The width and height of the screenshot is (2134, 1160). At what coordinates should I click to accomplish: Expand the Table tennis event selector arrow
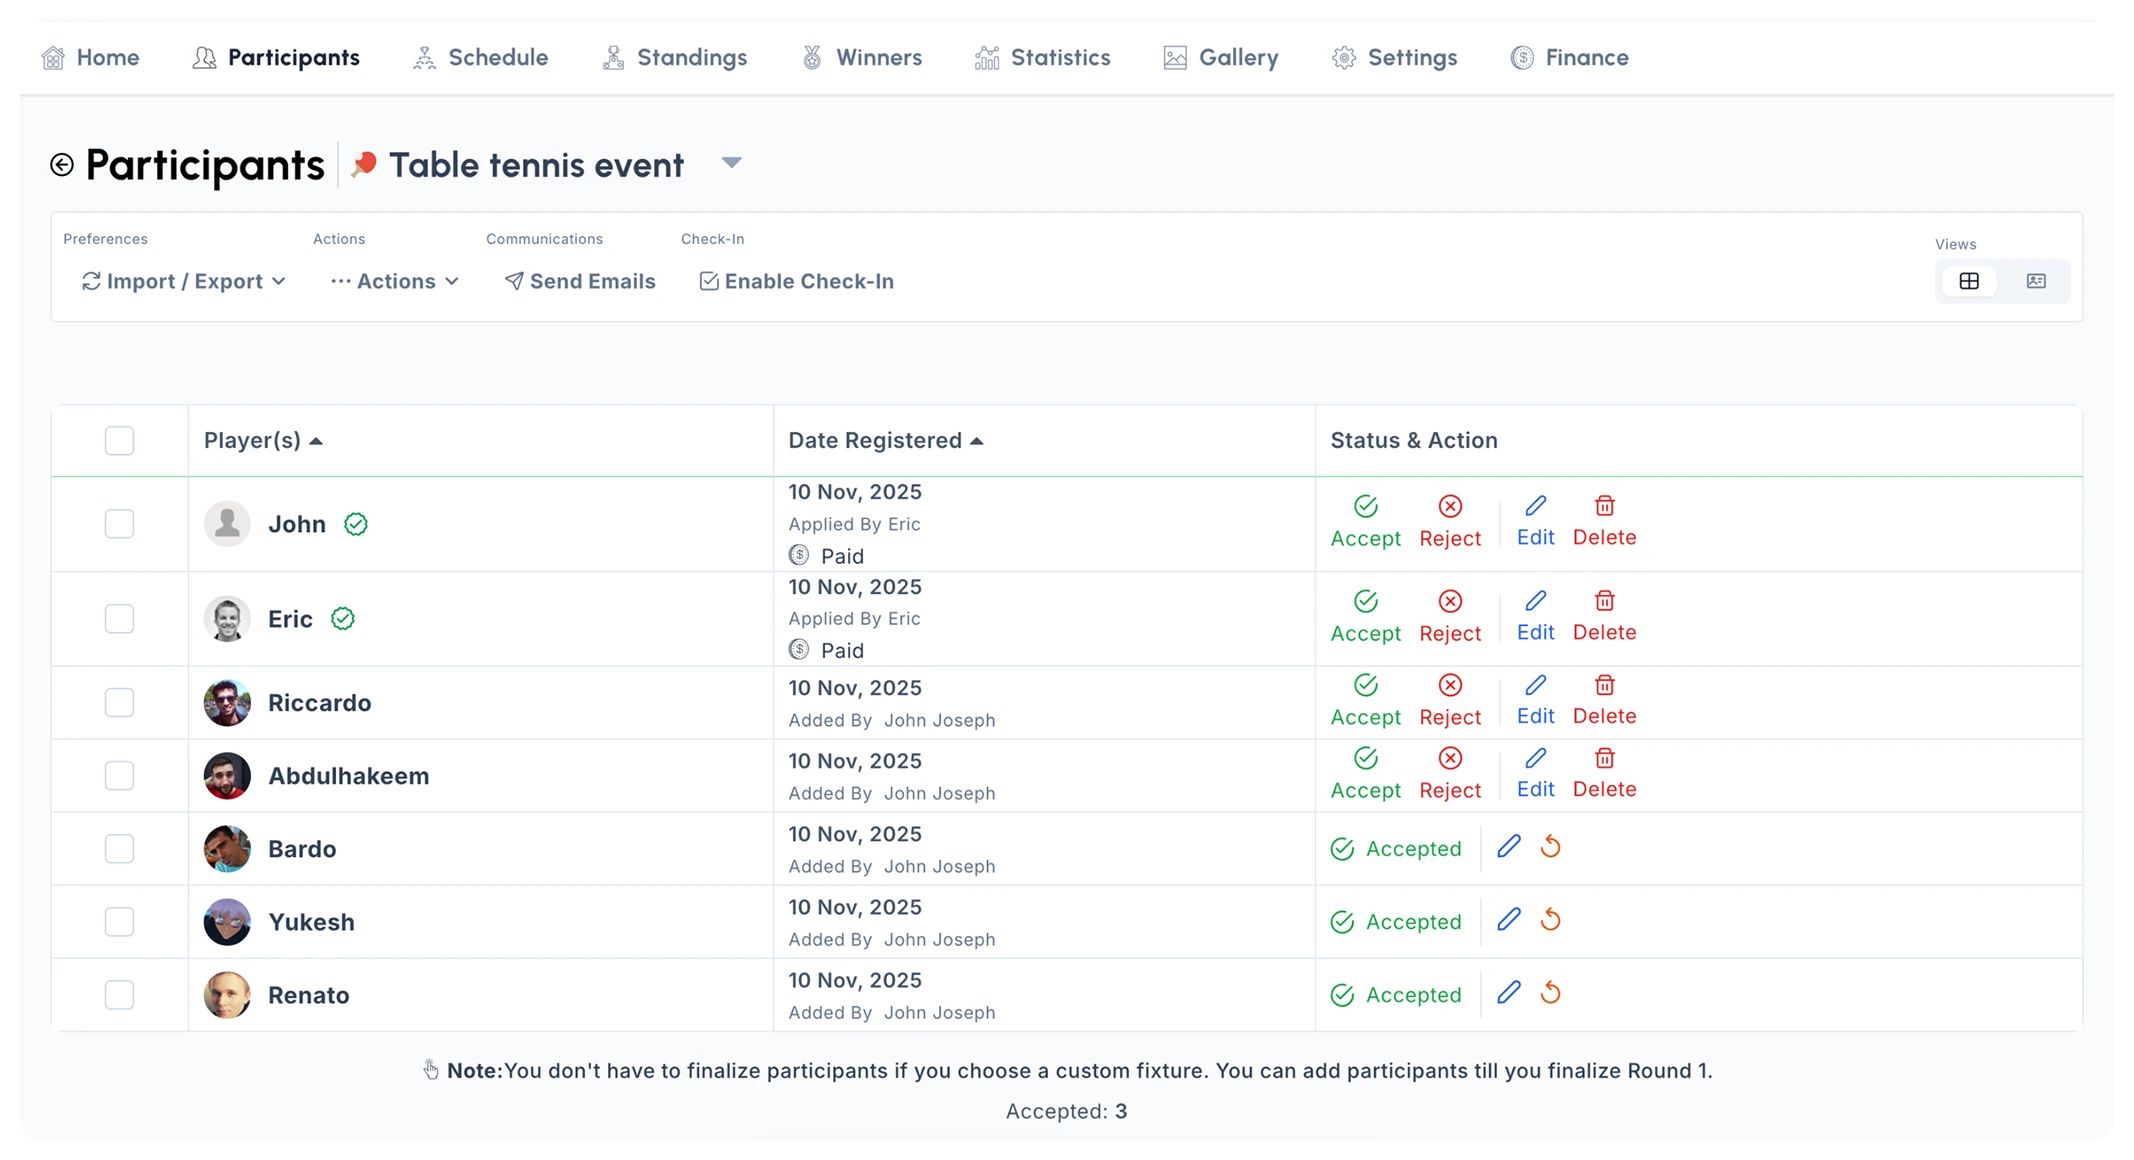[x=731, y=163]
